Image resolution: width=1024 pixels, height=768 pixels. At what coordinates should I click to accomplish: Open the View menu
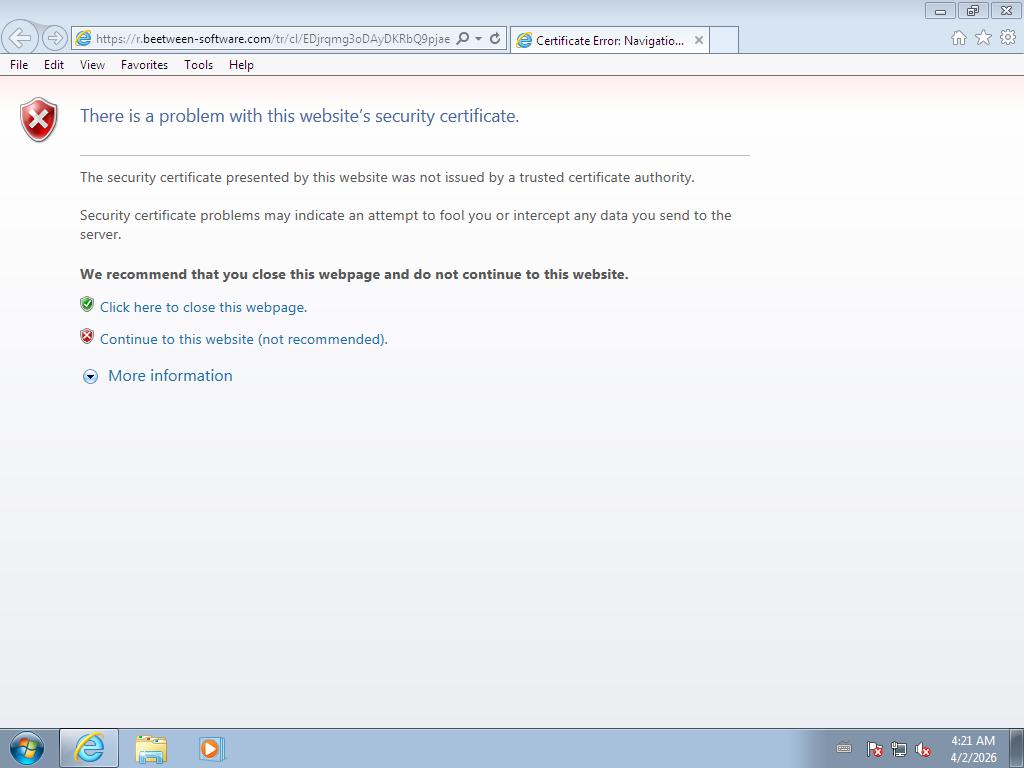[x=92, y=65]
